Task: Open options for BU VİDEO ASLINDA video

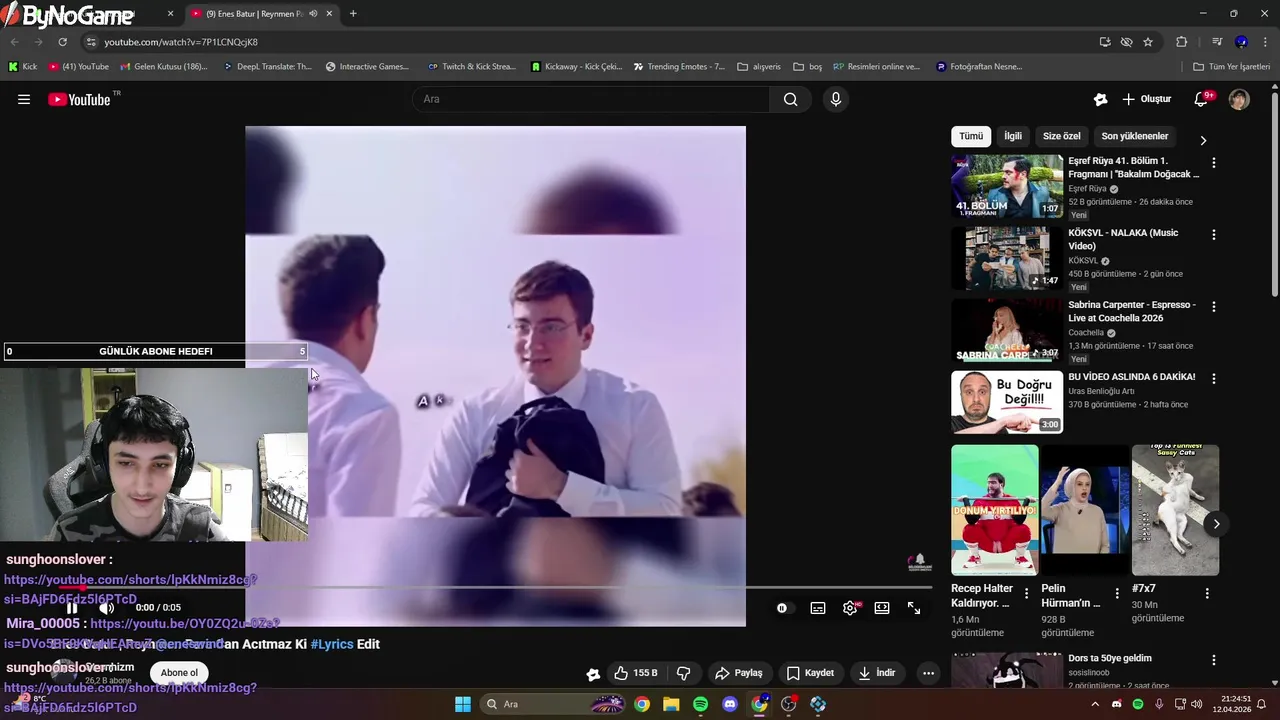Action: tap(1214, 379)
